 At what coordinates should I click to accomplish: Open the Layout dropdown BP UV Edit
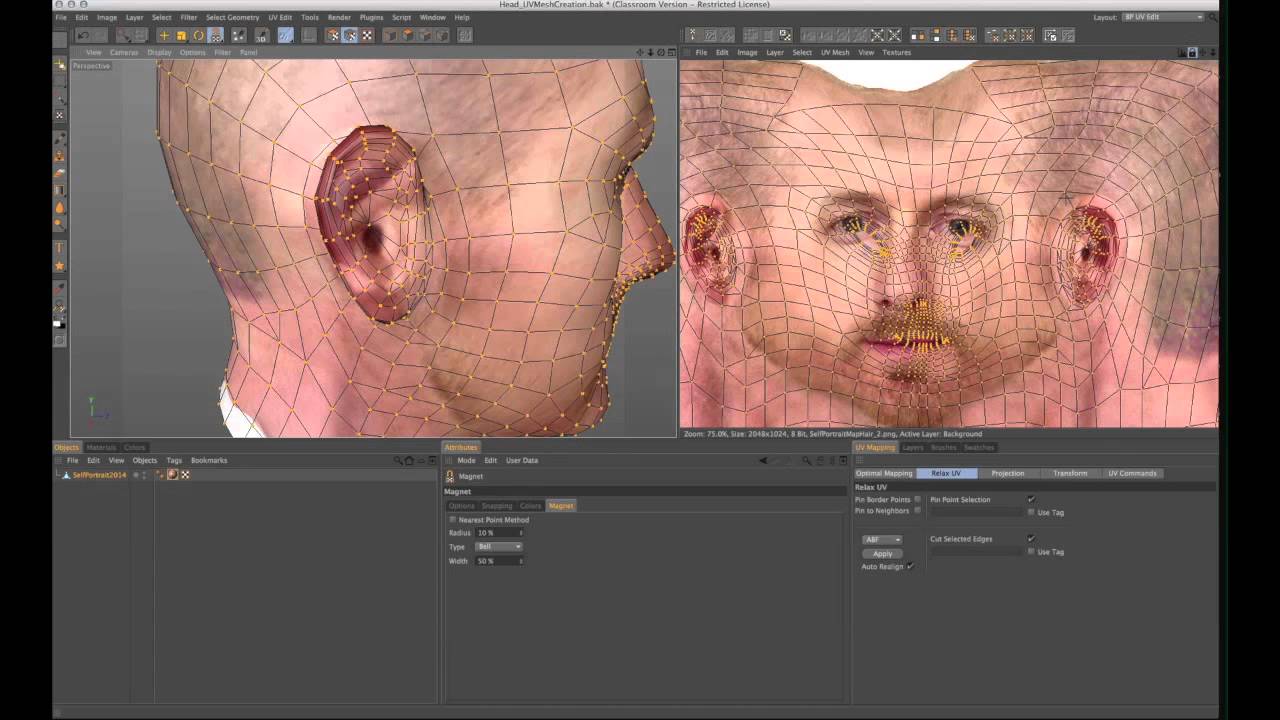click(x=1163, y=17)
